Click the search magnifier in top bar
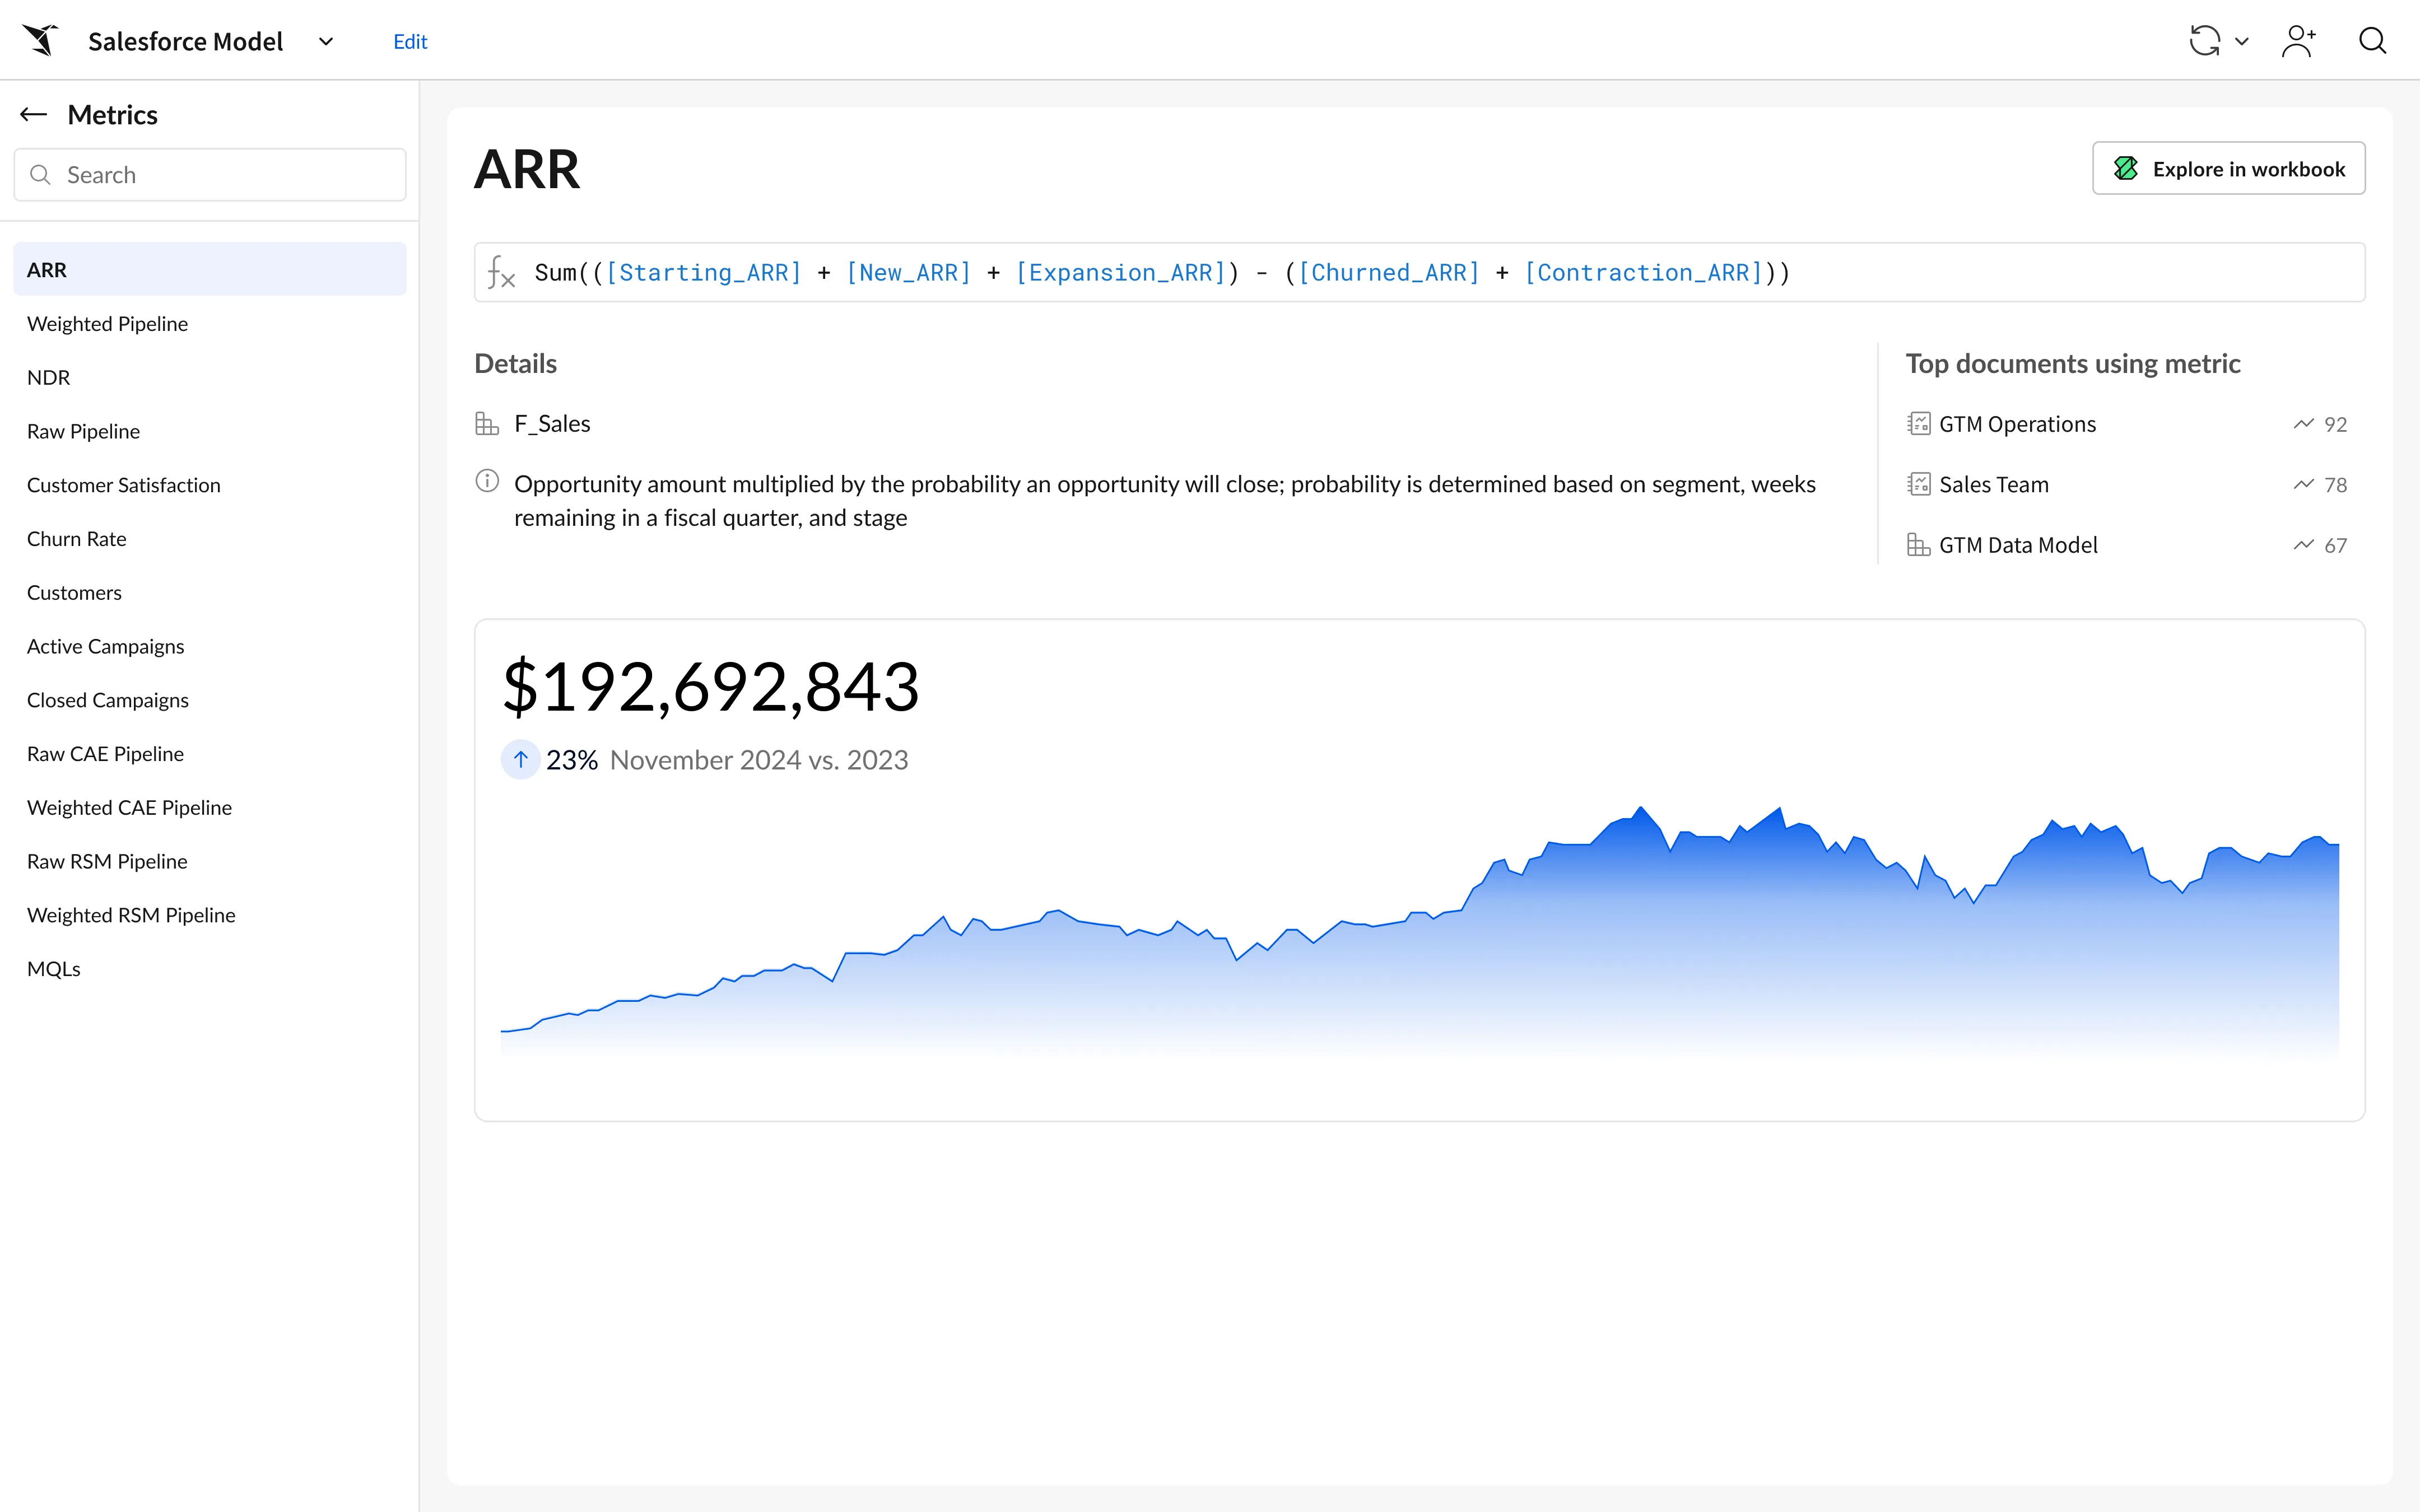Viewport: 2420px width, 1512px height. pyautogui.click(x=2372, y=41)
